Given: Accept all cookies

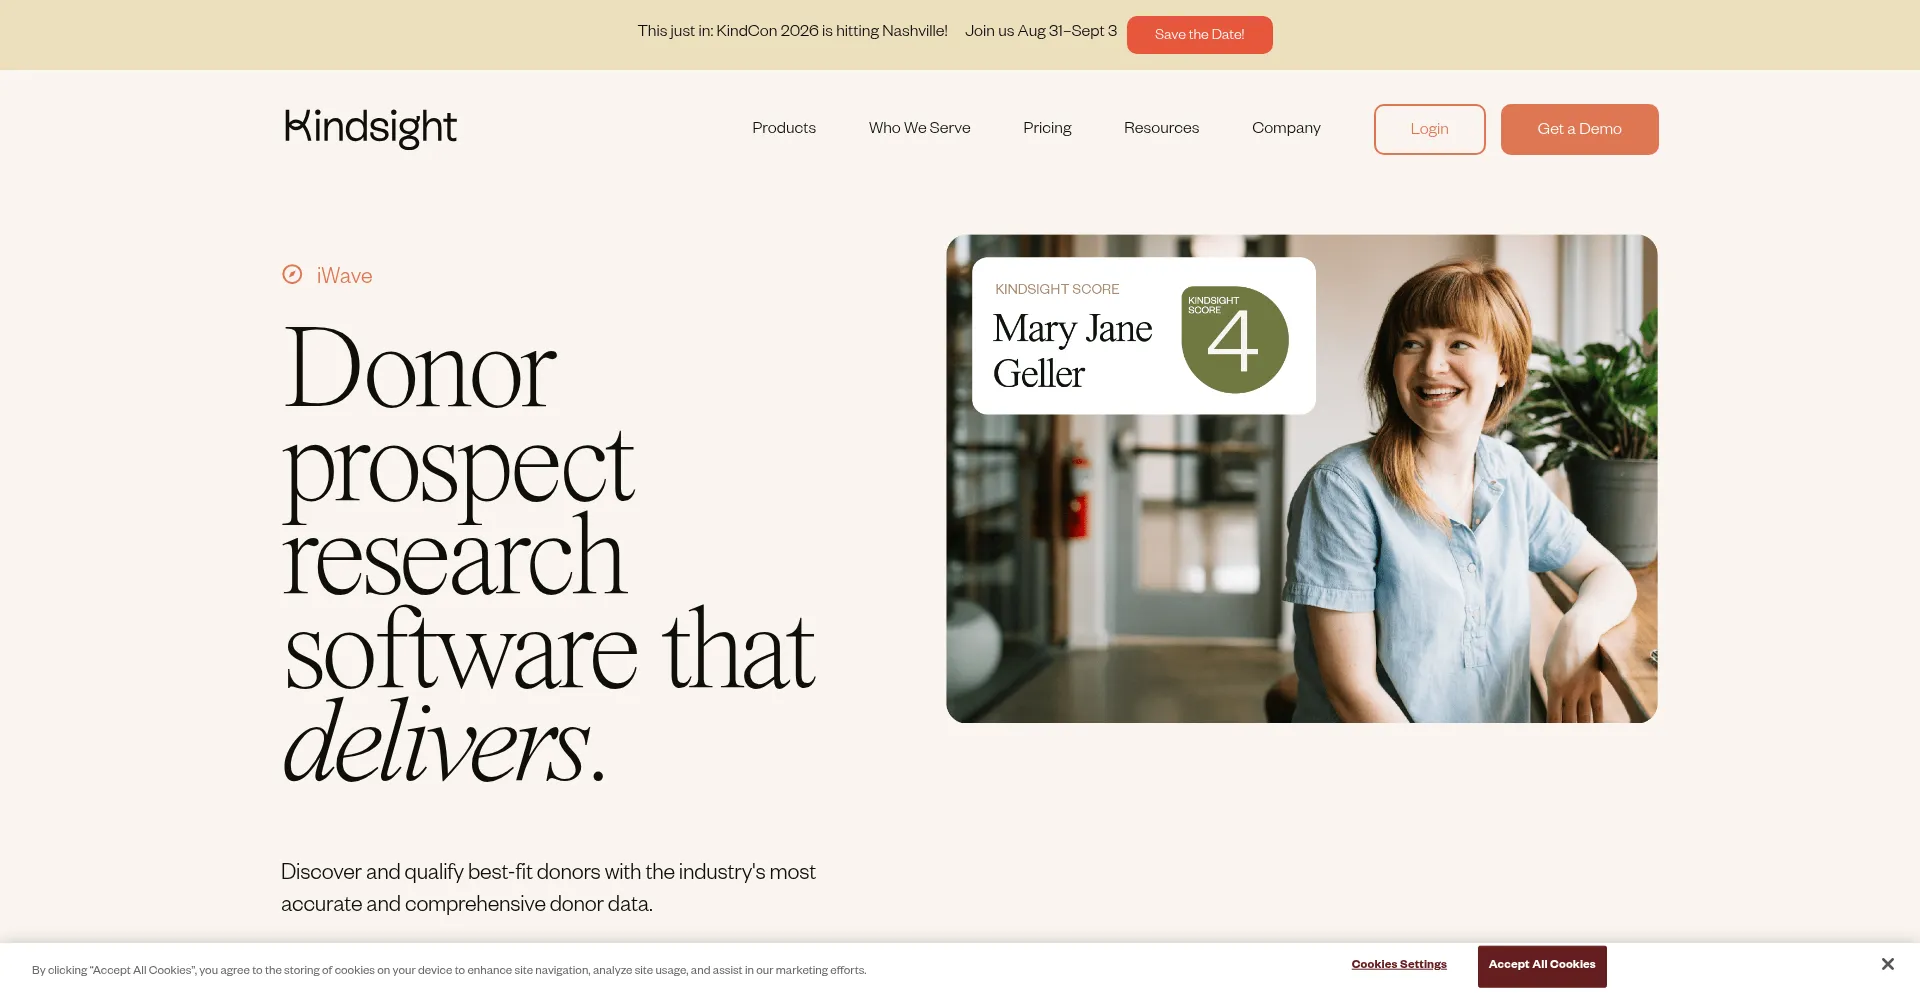Looking at the screenshot, I should [1542, 966].
